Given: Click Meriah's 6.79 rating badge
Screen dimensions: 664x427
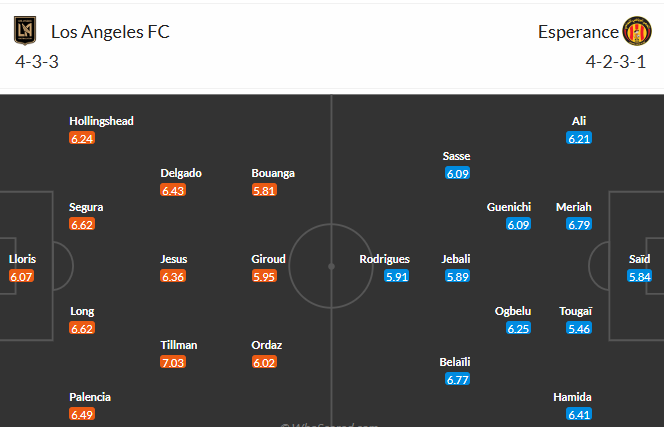Looking at the screenshot, I should (x=578, y=225).
